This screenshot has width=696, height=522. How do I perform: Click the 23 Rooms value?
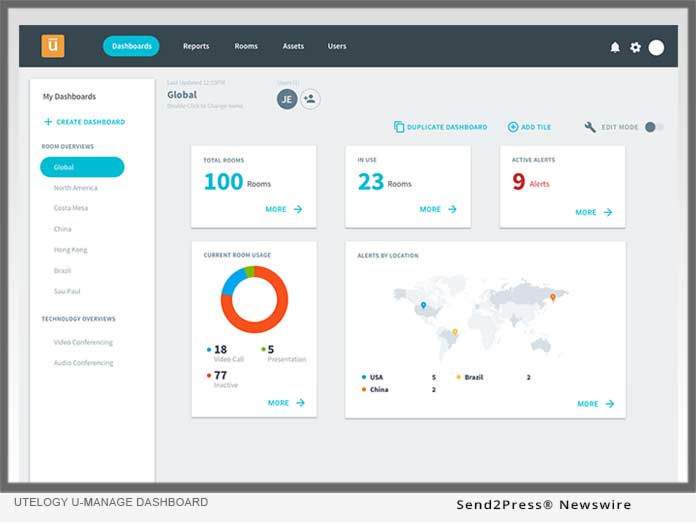[385, 182]
